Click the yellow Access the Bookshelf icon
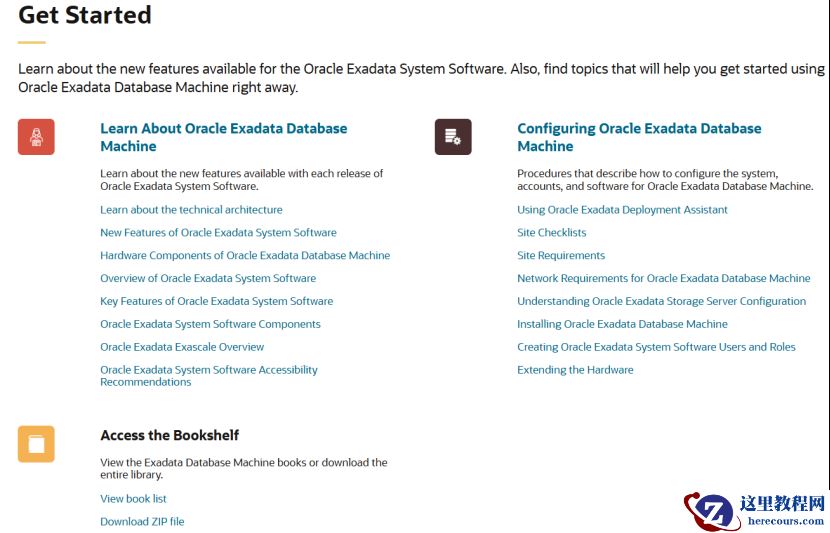 pos(36,444)
